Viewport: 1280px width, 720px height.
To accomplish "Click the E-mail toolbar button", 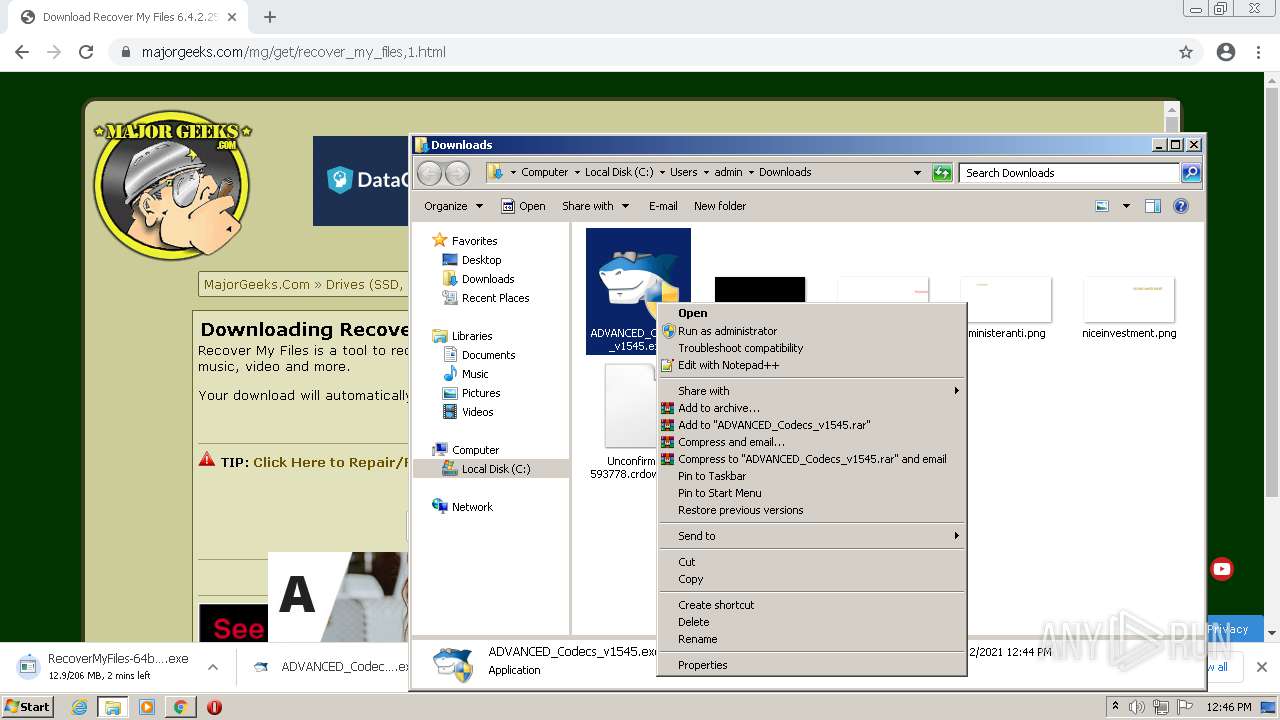I will pos(663,206).
